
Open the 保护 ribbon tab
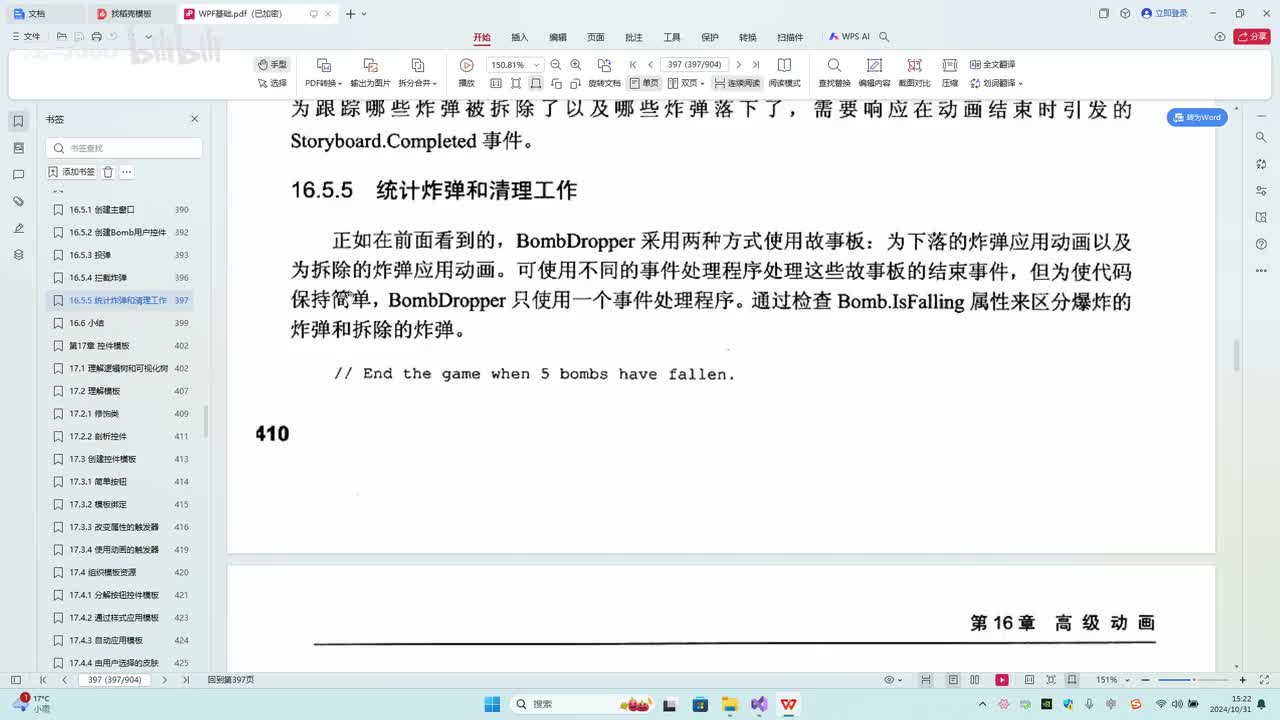(x=710, y=37)
